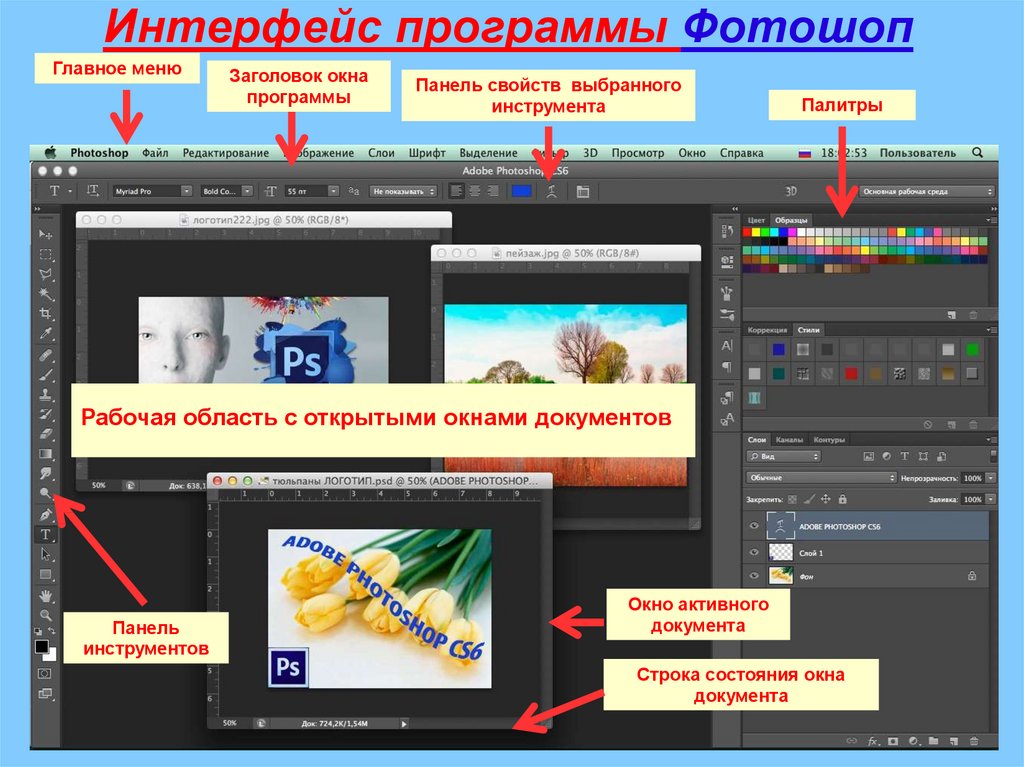Select the Rectangle shape tool
The width and height of the screenshot is (1024, 767).
point(45,575)
